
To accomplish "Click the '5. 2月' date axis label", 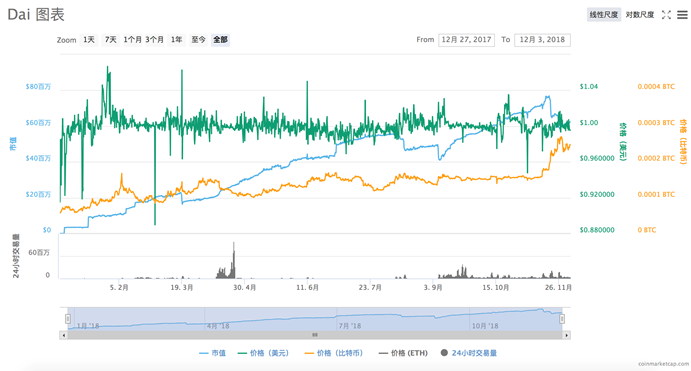I will (x=119, y=288).
